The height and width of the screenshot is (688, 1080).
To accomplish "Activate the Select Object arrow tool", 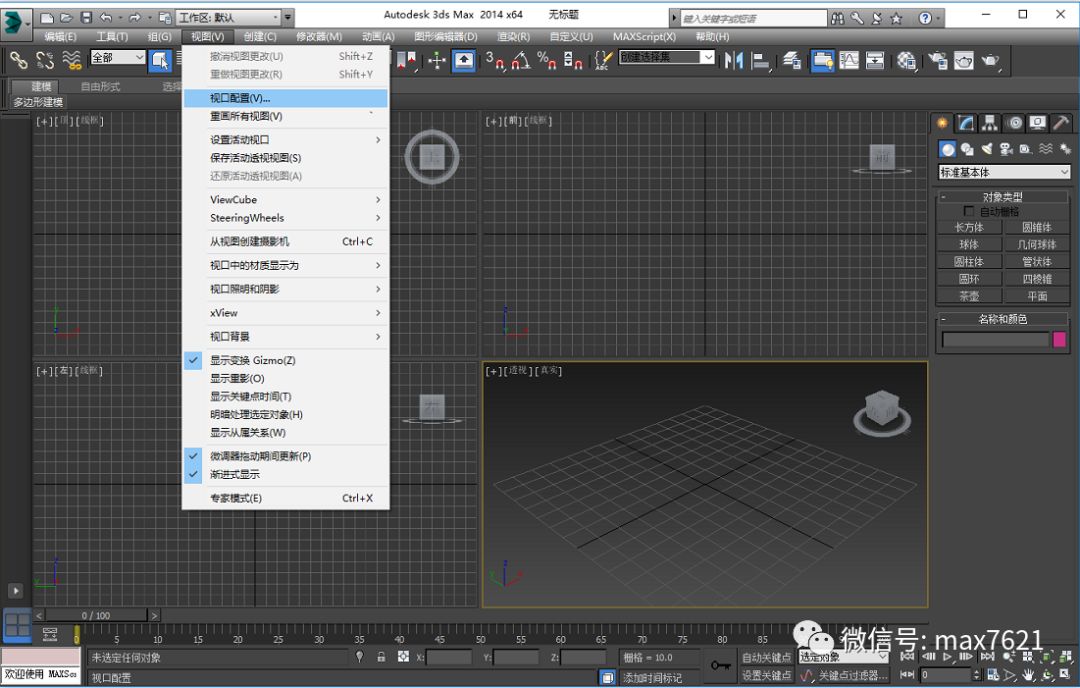I will pos(160,61).
